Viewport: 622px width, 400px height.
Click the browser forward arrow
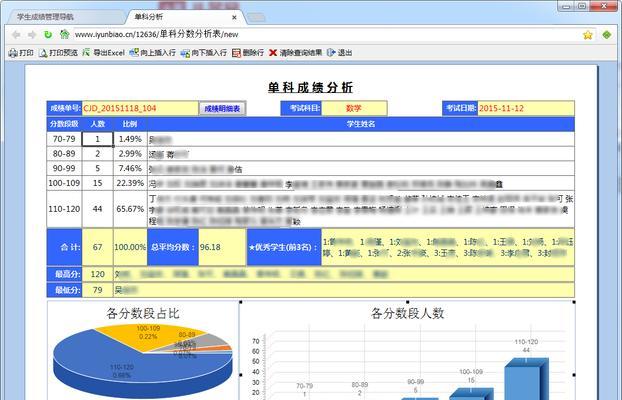(x=32, y=35)
